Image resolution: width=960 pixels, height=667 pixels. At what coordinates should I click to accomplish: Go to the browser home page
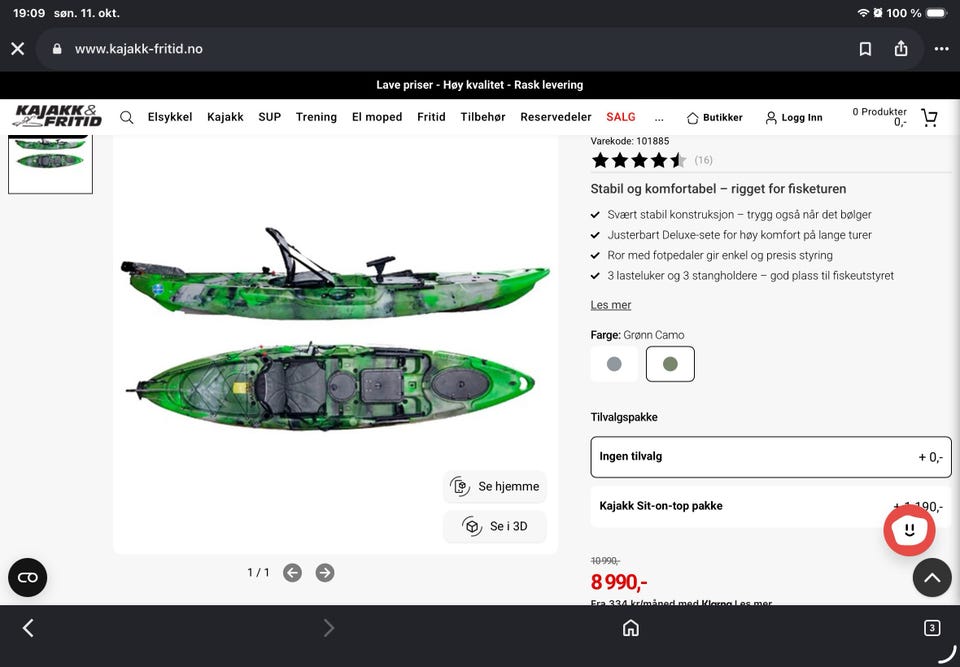pos(631,628)
